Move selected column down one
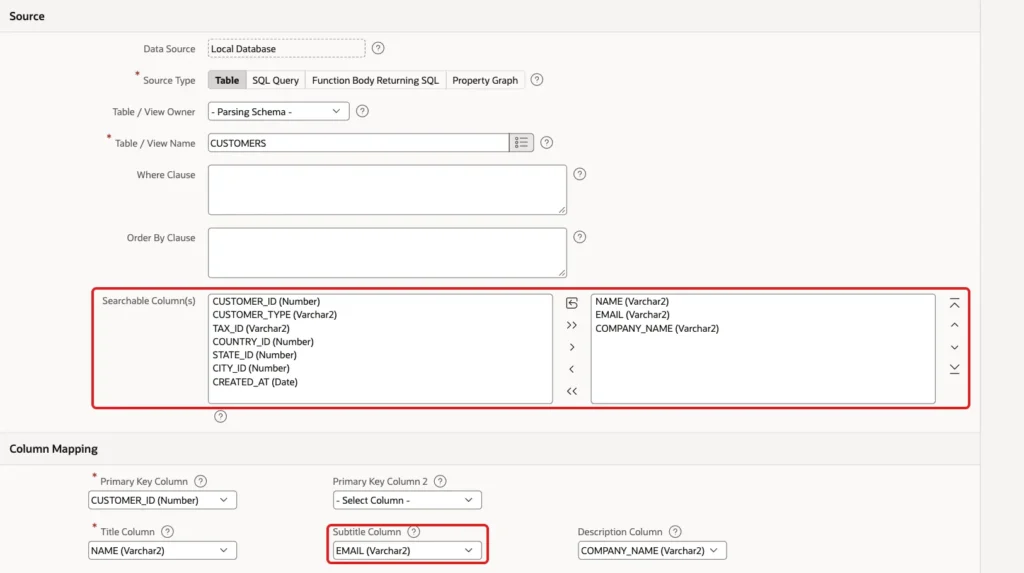The image size is (1024, 573). (954, 347)
